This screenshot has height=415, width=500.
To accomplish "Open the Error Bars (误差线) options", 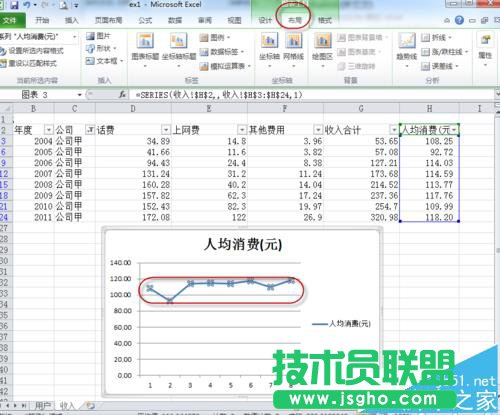I will tap(440, 66).
